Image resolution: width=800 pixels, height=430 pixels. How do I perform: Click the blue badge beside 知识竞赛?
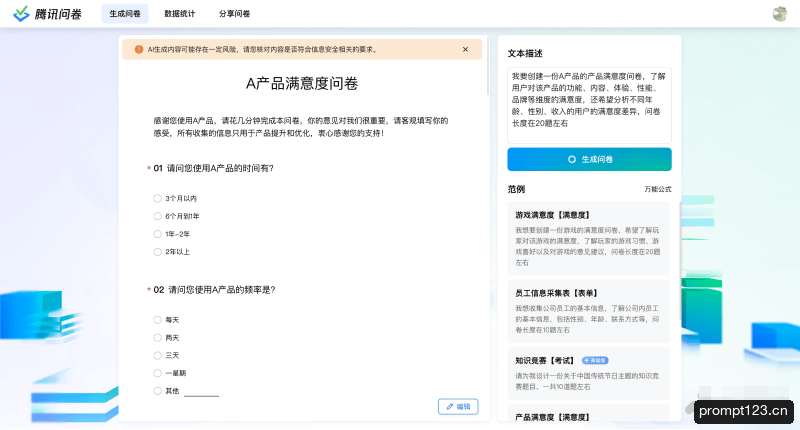595,361
